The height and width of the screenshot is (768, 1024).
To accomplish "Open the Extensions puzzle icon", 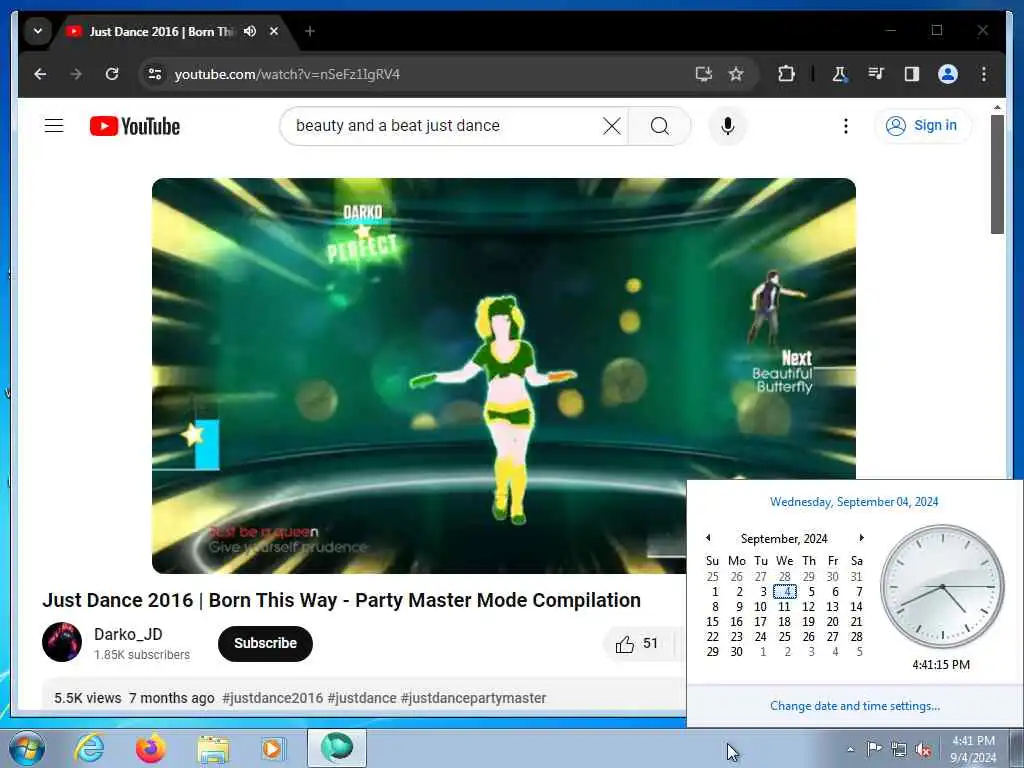I will (786, 74).
